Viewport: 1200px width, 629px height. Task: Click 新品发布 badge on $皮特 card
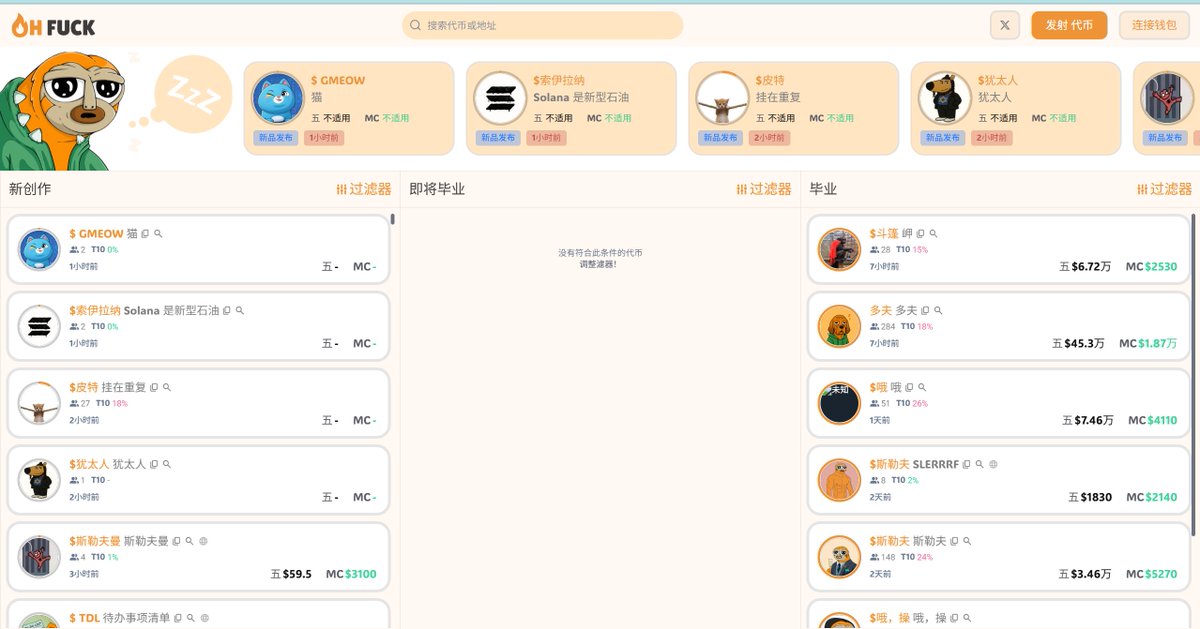point(720,138)
